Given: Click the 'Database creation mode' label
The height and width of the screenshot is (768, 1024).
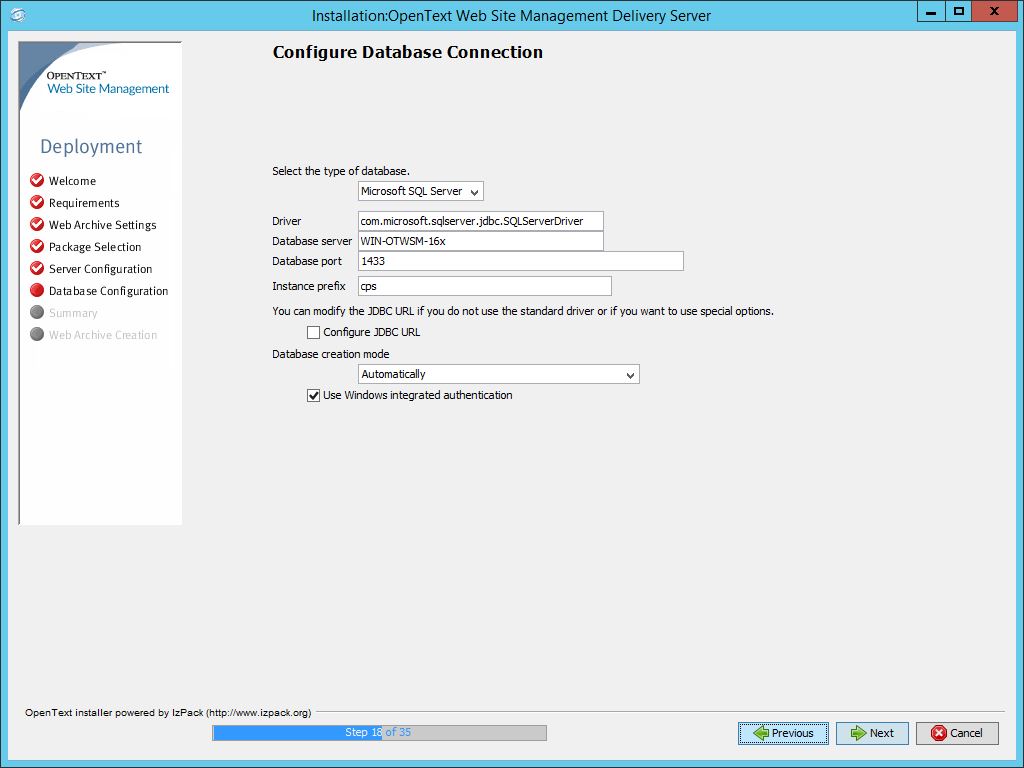Looking at the screenshot, I should click(330, 354).
